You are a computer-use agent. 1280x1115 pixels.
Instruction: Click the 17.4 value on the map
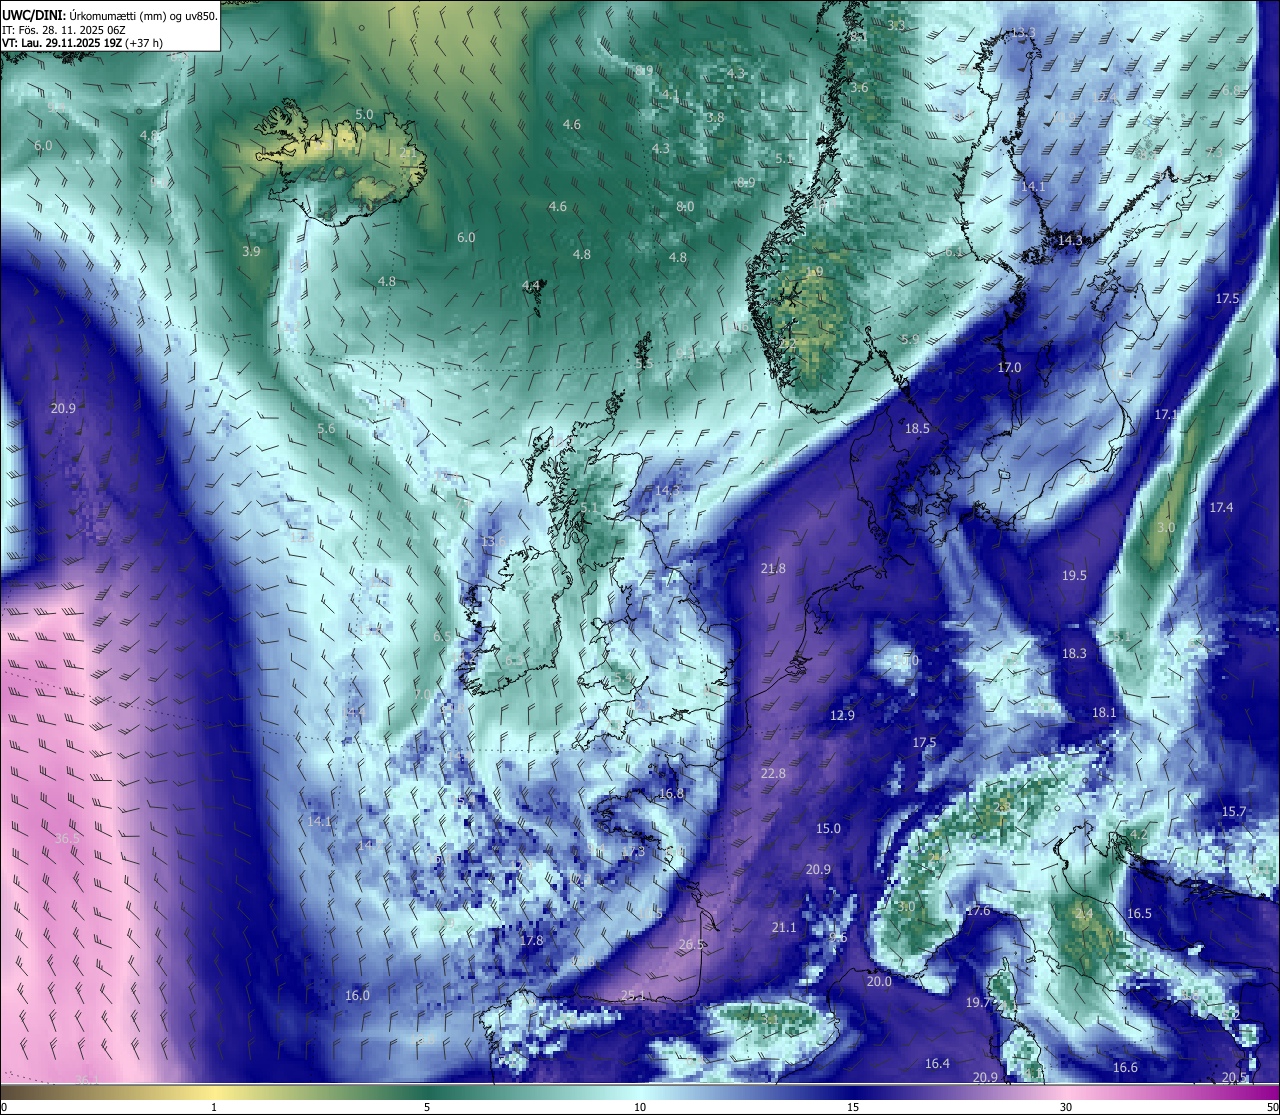1221,508
